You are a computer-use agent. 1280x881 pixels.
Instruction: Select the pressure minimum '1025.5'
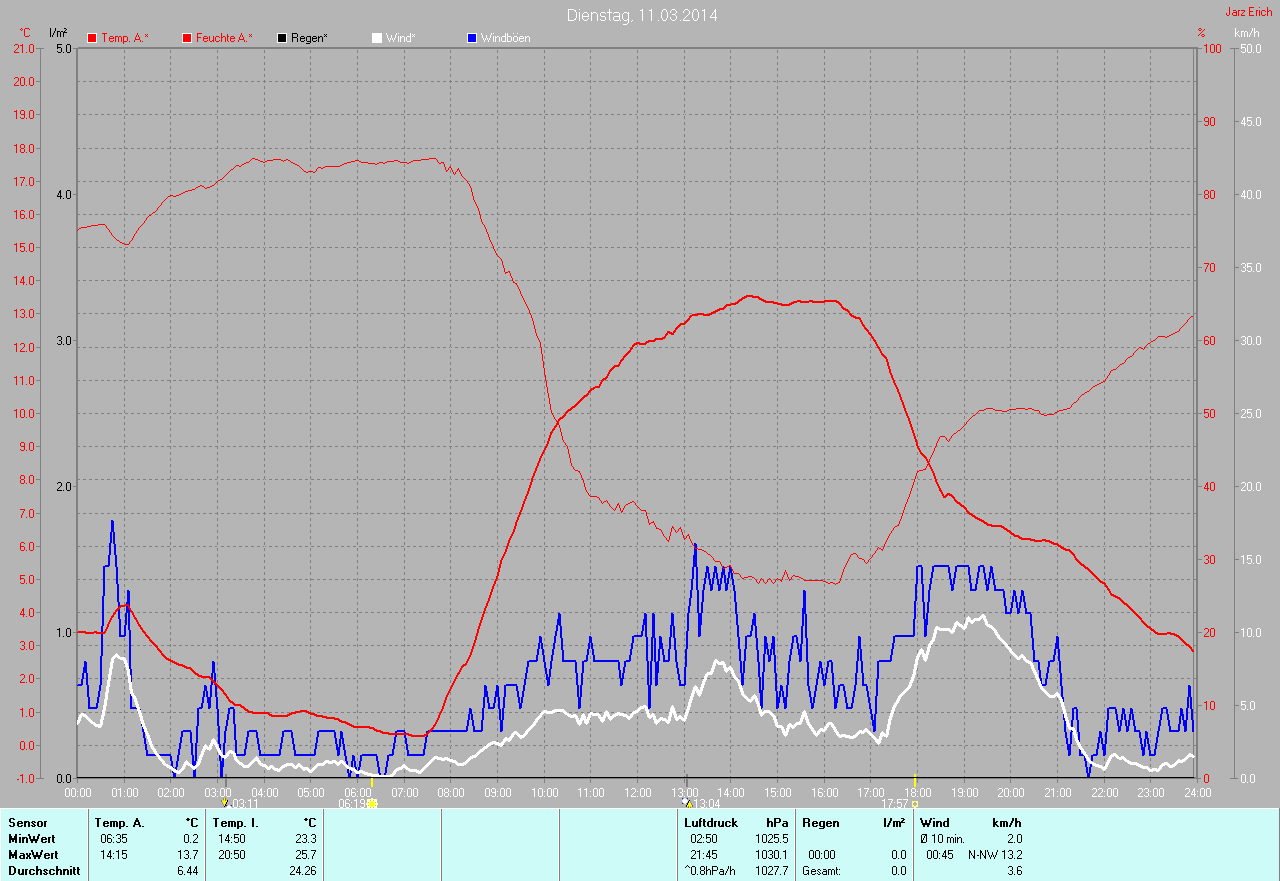pyautogui.click(x=771, y=839)
